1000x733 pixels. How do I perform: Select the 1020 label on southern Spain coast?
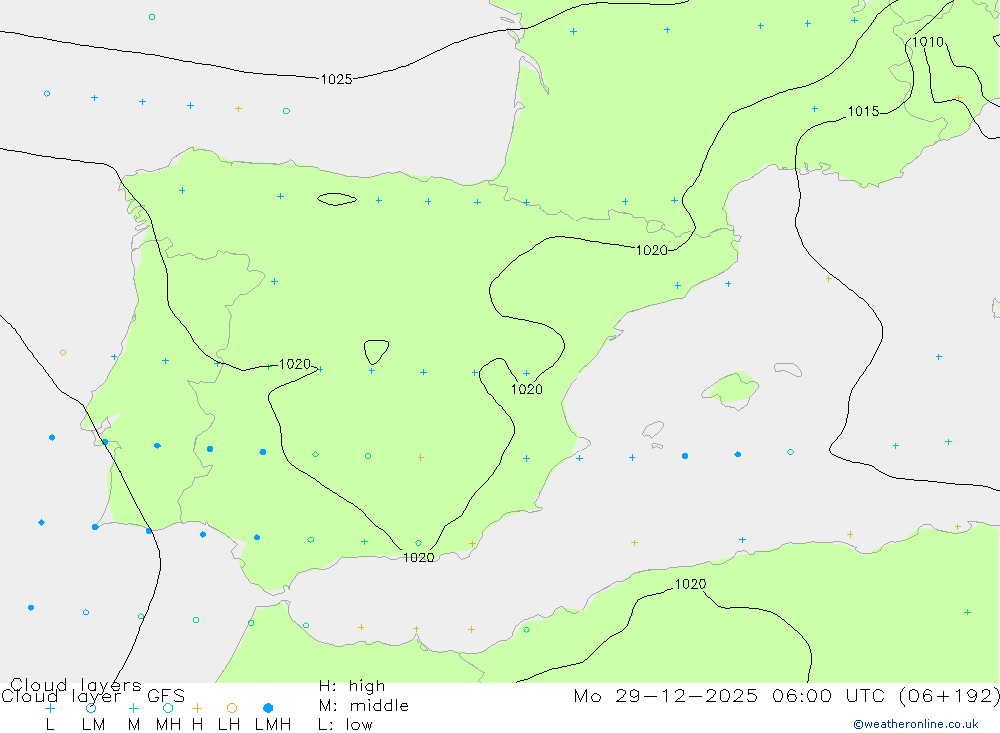(418, 558)
